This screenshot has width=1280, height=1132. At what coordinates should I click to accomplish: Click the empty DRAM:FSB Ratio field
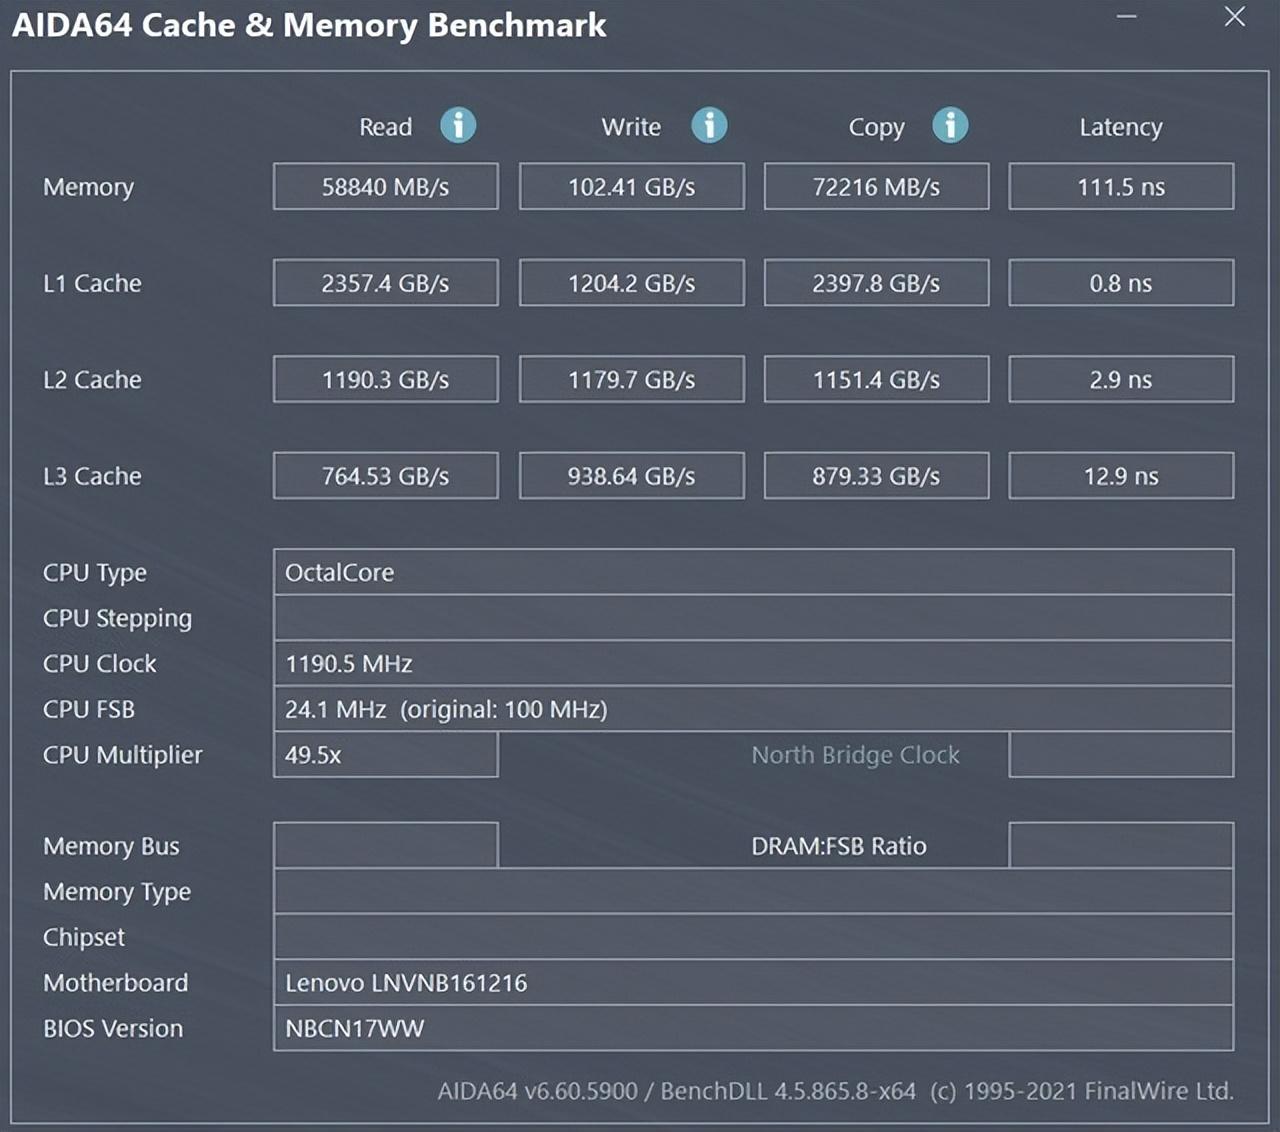pos(1121,846)
